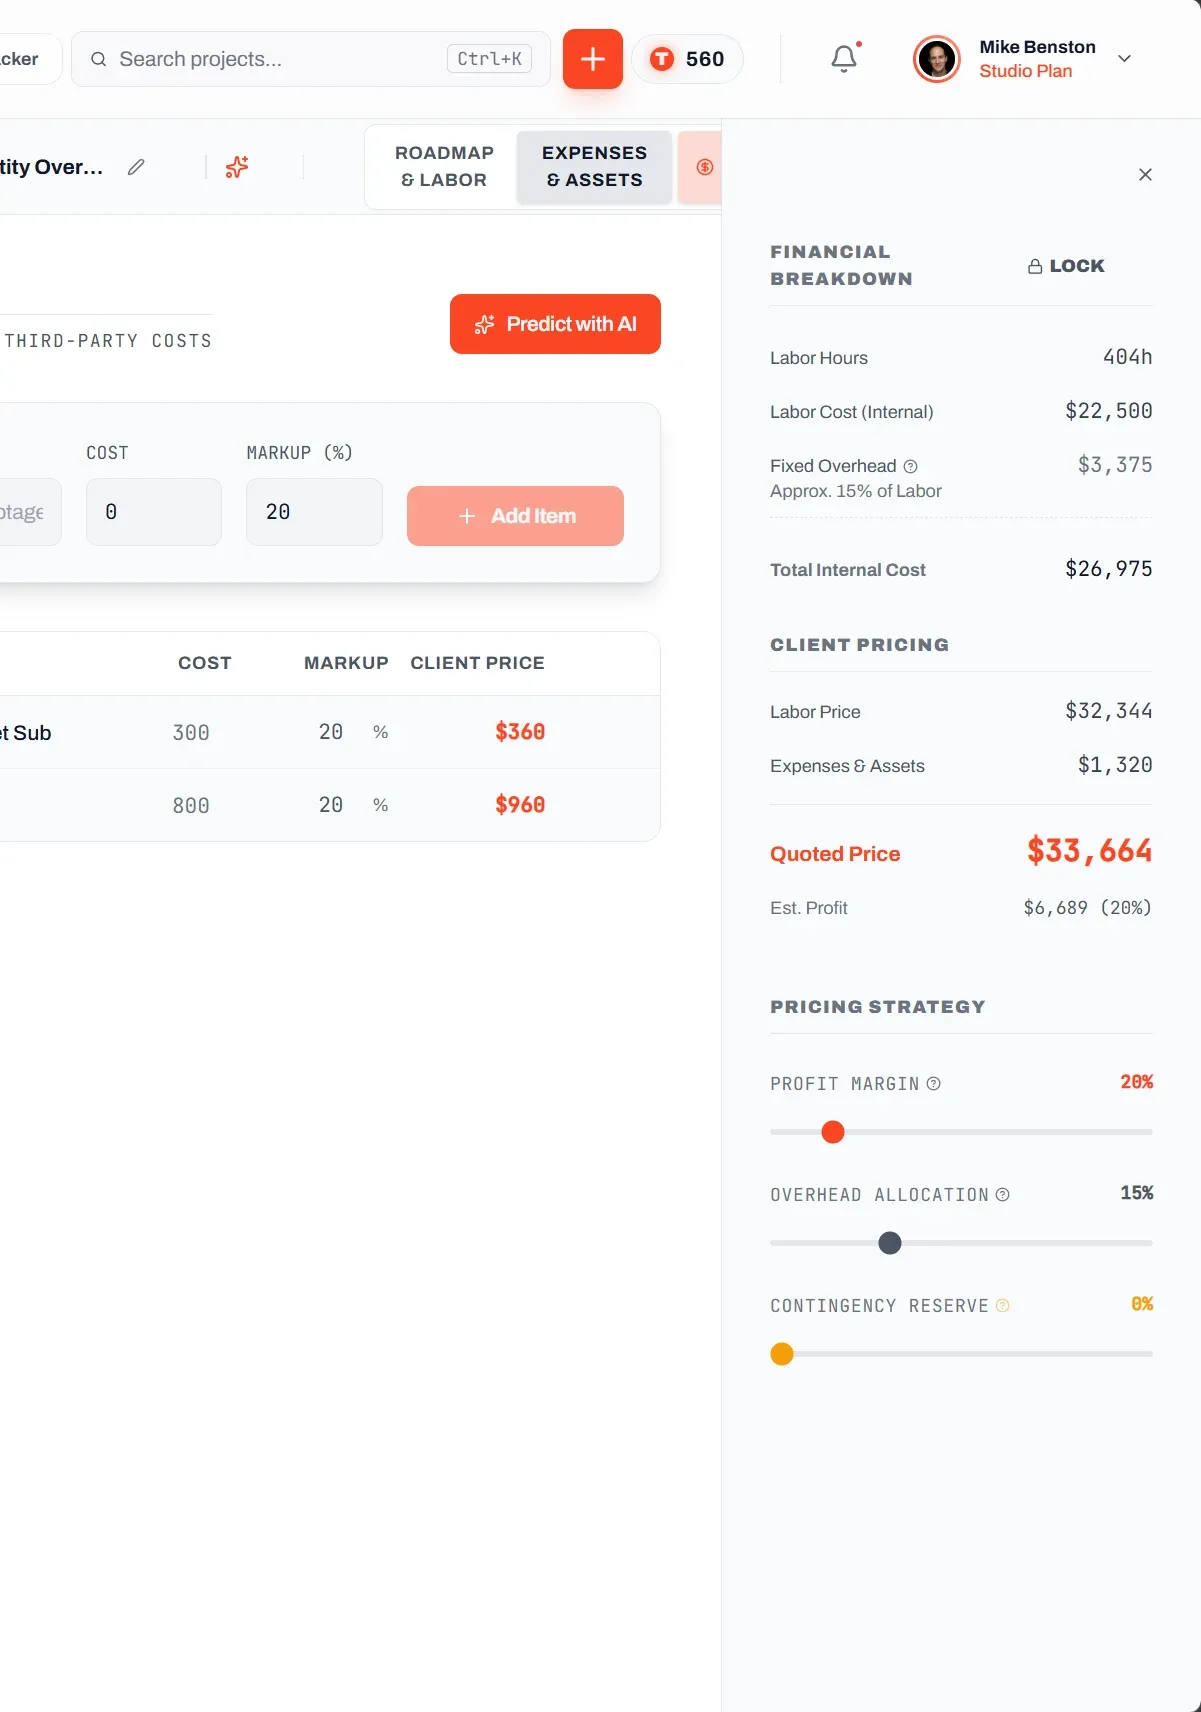Click Contingency Reserve help icon
This screenshot has width=1201, height=1712.
(x=1002, y=1305)
